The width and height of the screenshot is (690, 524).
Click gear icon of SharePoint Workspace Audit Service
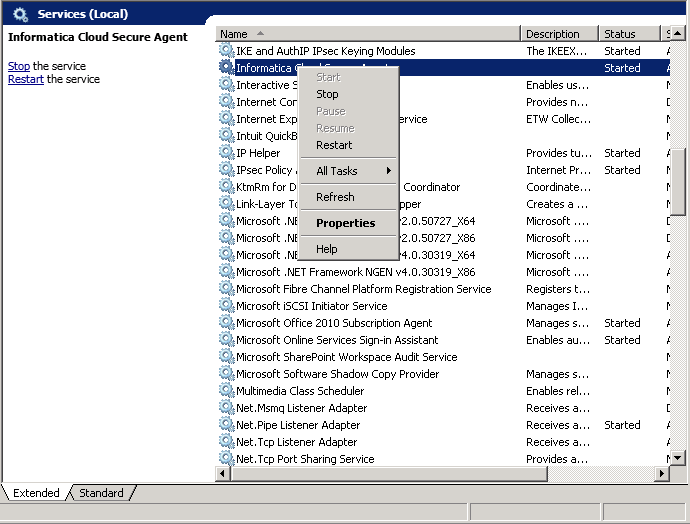coord(226,356)
